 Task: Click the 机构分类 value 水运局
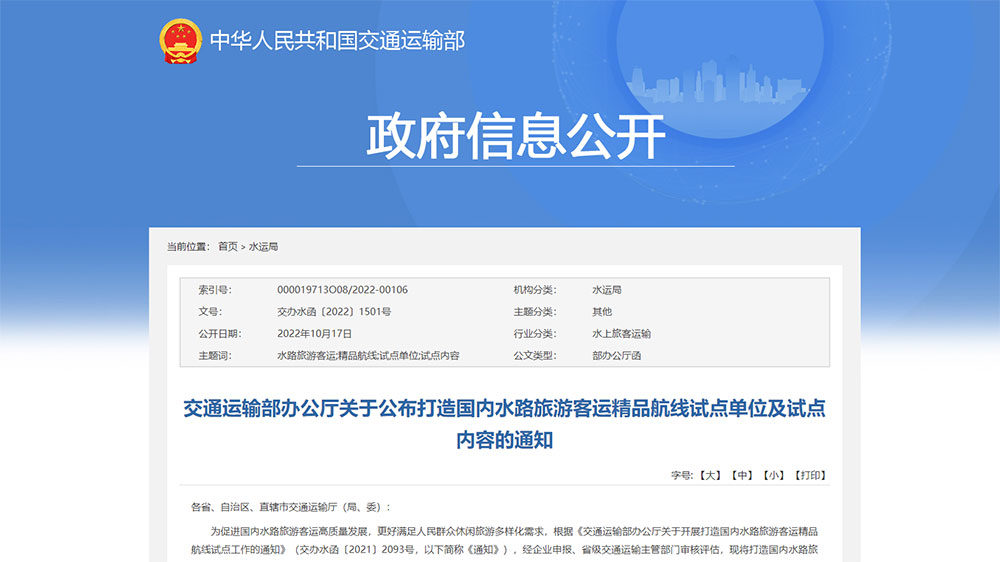pos(606,290)
